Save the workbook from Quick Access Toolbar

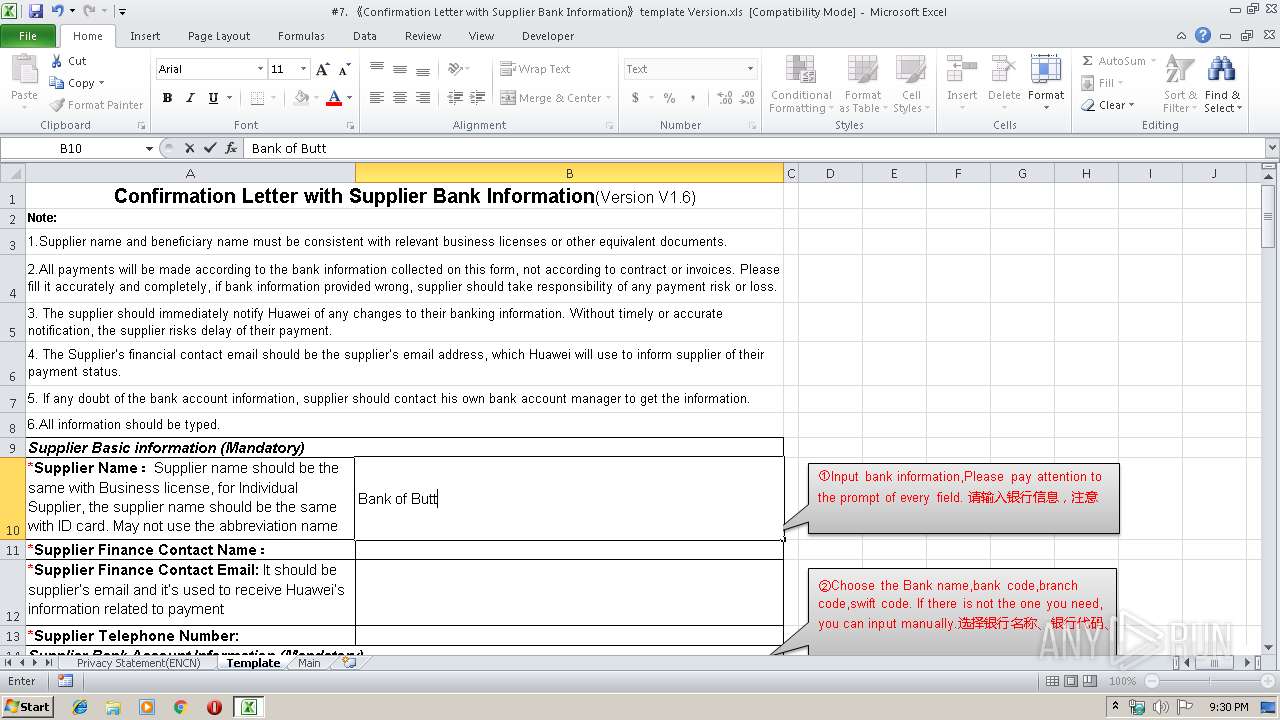click(x=36, y=11)
